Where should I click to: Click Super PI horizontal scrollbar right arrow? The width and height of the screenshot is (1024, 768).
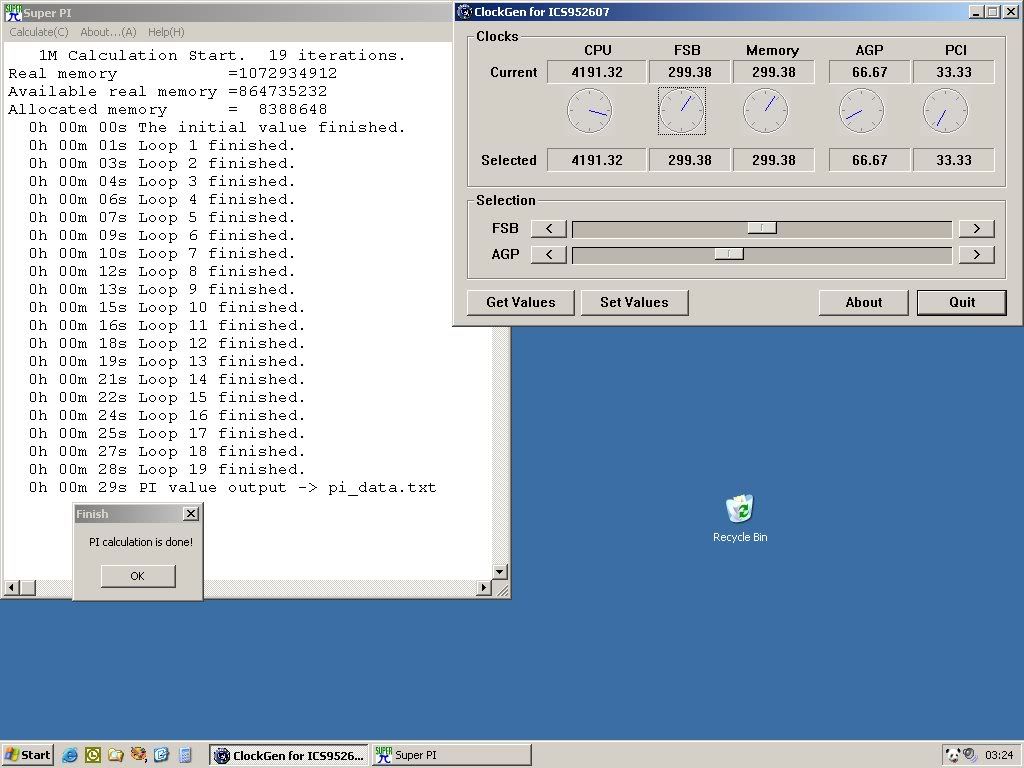(484, 588)
